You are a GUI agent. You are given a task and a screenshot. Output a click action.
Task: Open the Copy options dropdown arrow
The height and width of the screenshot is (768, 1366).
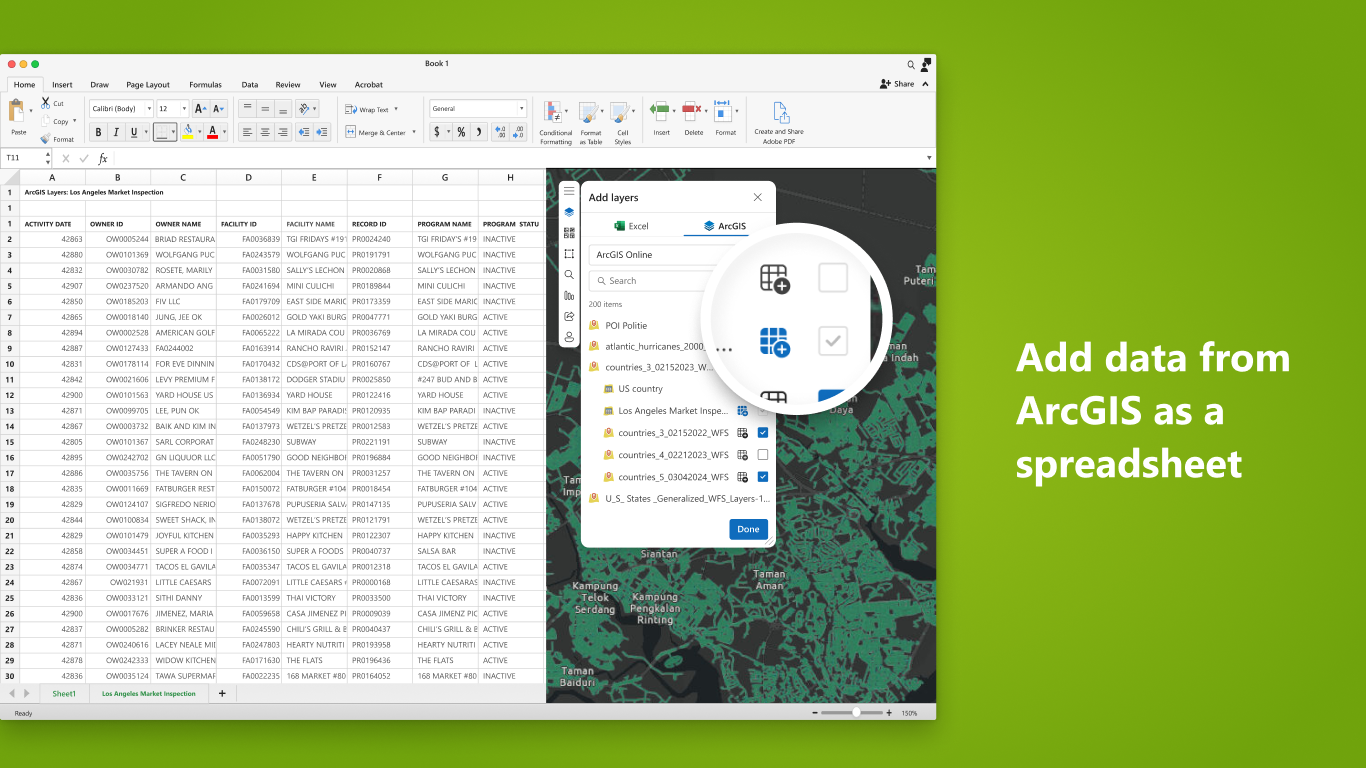pos(75,121)
